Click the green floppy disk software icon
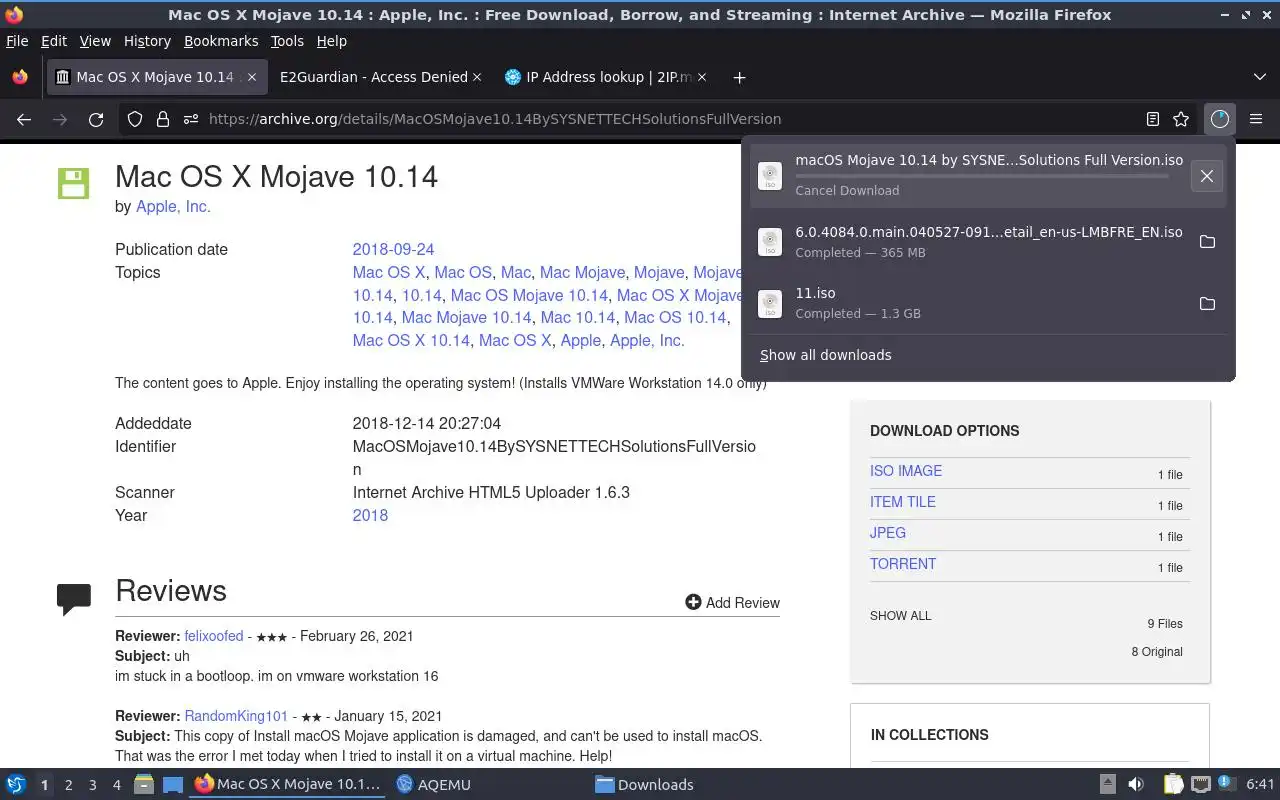The height and width of the screenshot is (800, 1280). 73,183
